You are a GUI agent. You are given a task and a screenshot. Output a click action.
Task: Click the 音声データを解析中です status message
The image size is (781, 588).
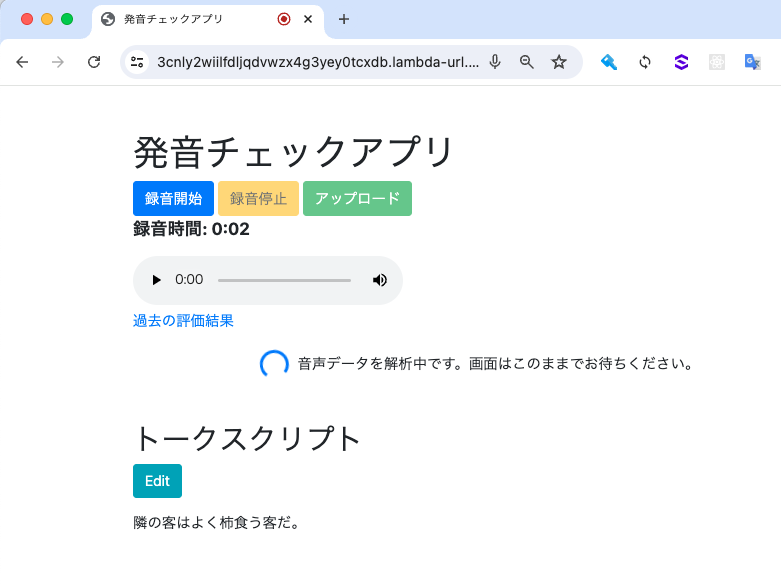(x=496, y=363)
